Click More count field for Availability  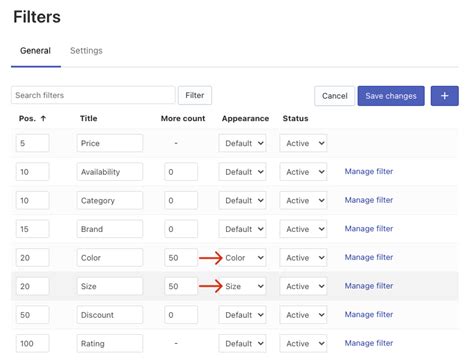181,172
